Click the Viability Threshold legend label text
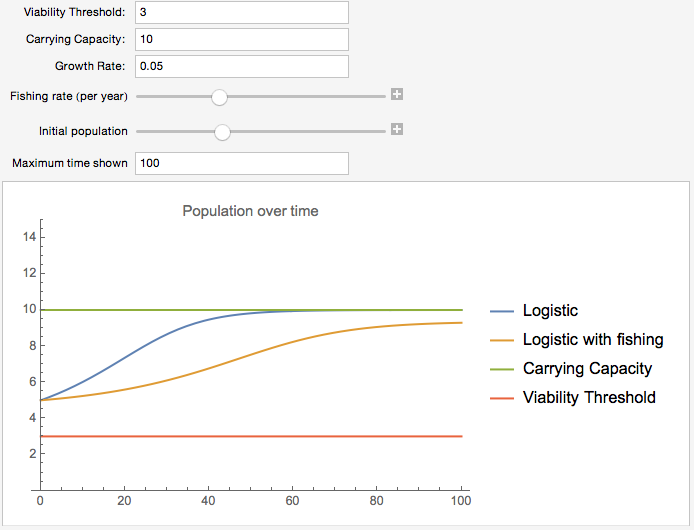Screen dimensions: 694x530 coord(589,398)
